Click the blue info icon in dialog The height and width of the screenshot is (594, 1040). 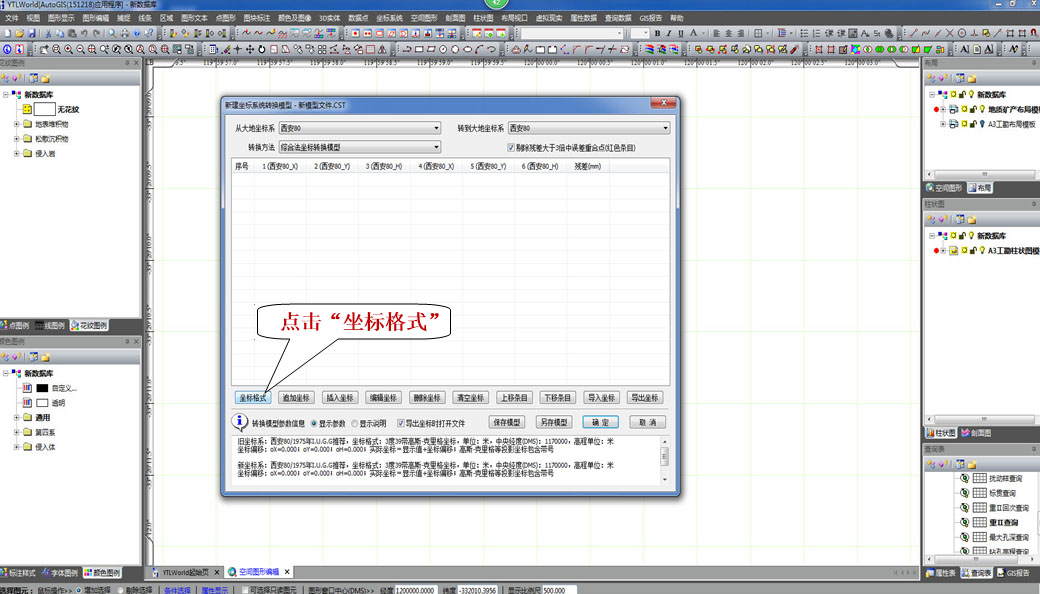point(239,422)
